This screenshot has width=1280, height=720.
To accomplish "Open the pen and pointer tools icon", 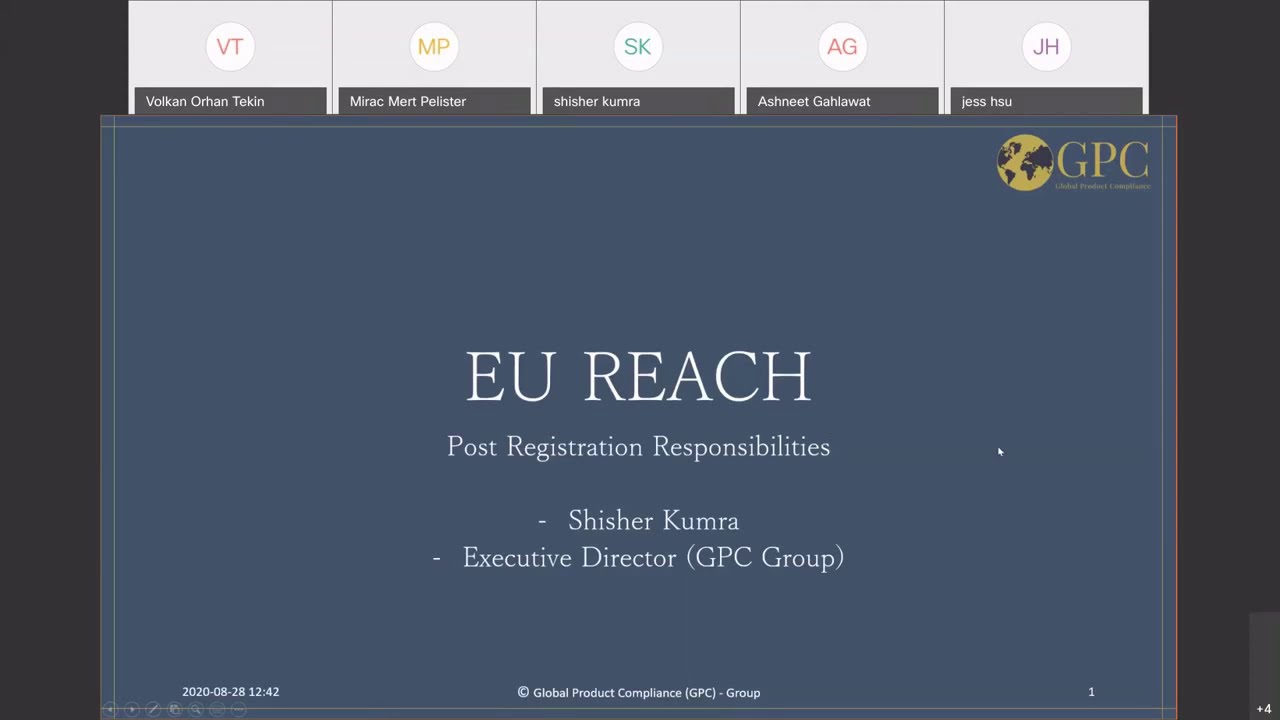I will click(153, 709).
